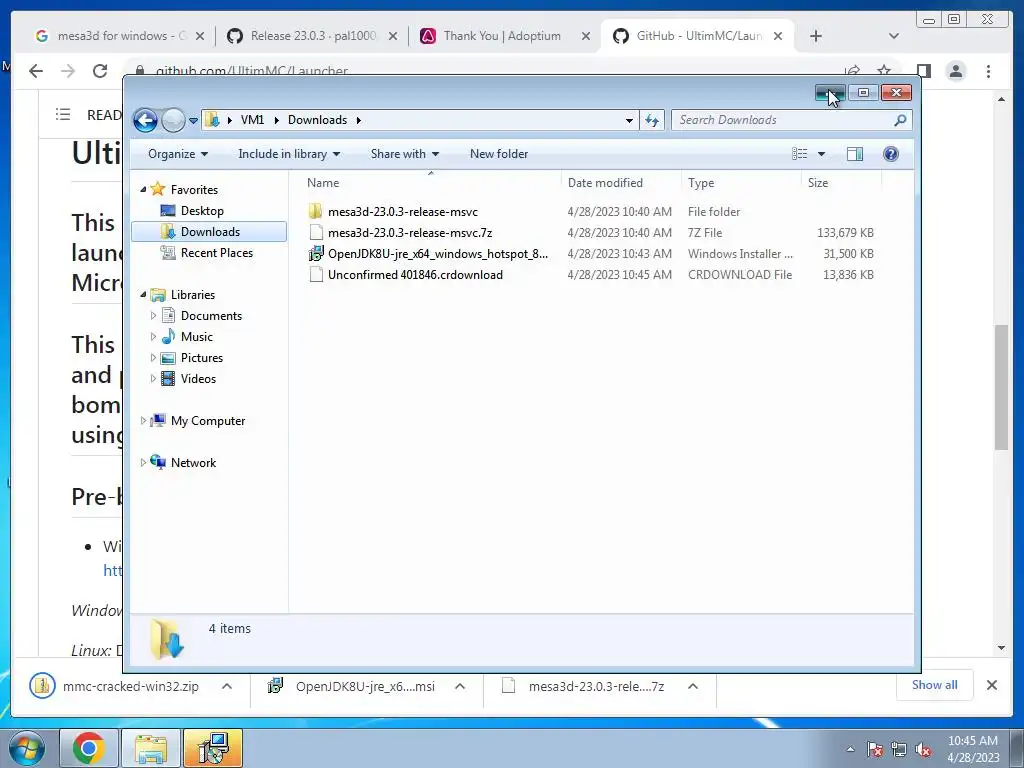Go back in Chrome browser
This screenshot has height=768, width=1024.
pyautogui.click(x=36, y=71)
